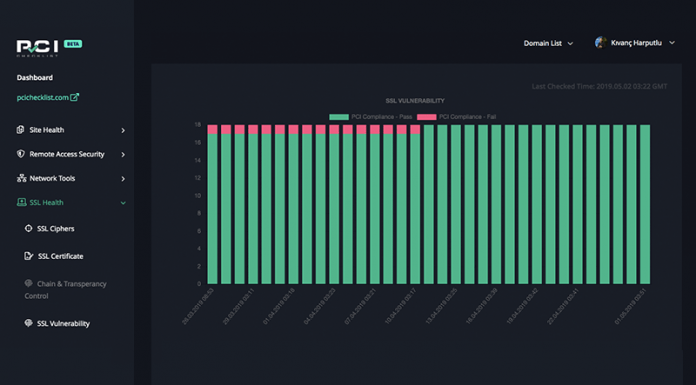Screen dimensions: 696x385
Task: Click the SSL Health laptop icon
Action: 21,202
